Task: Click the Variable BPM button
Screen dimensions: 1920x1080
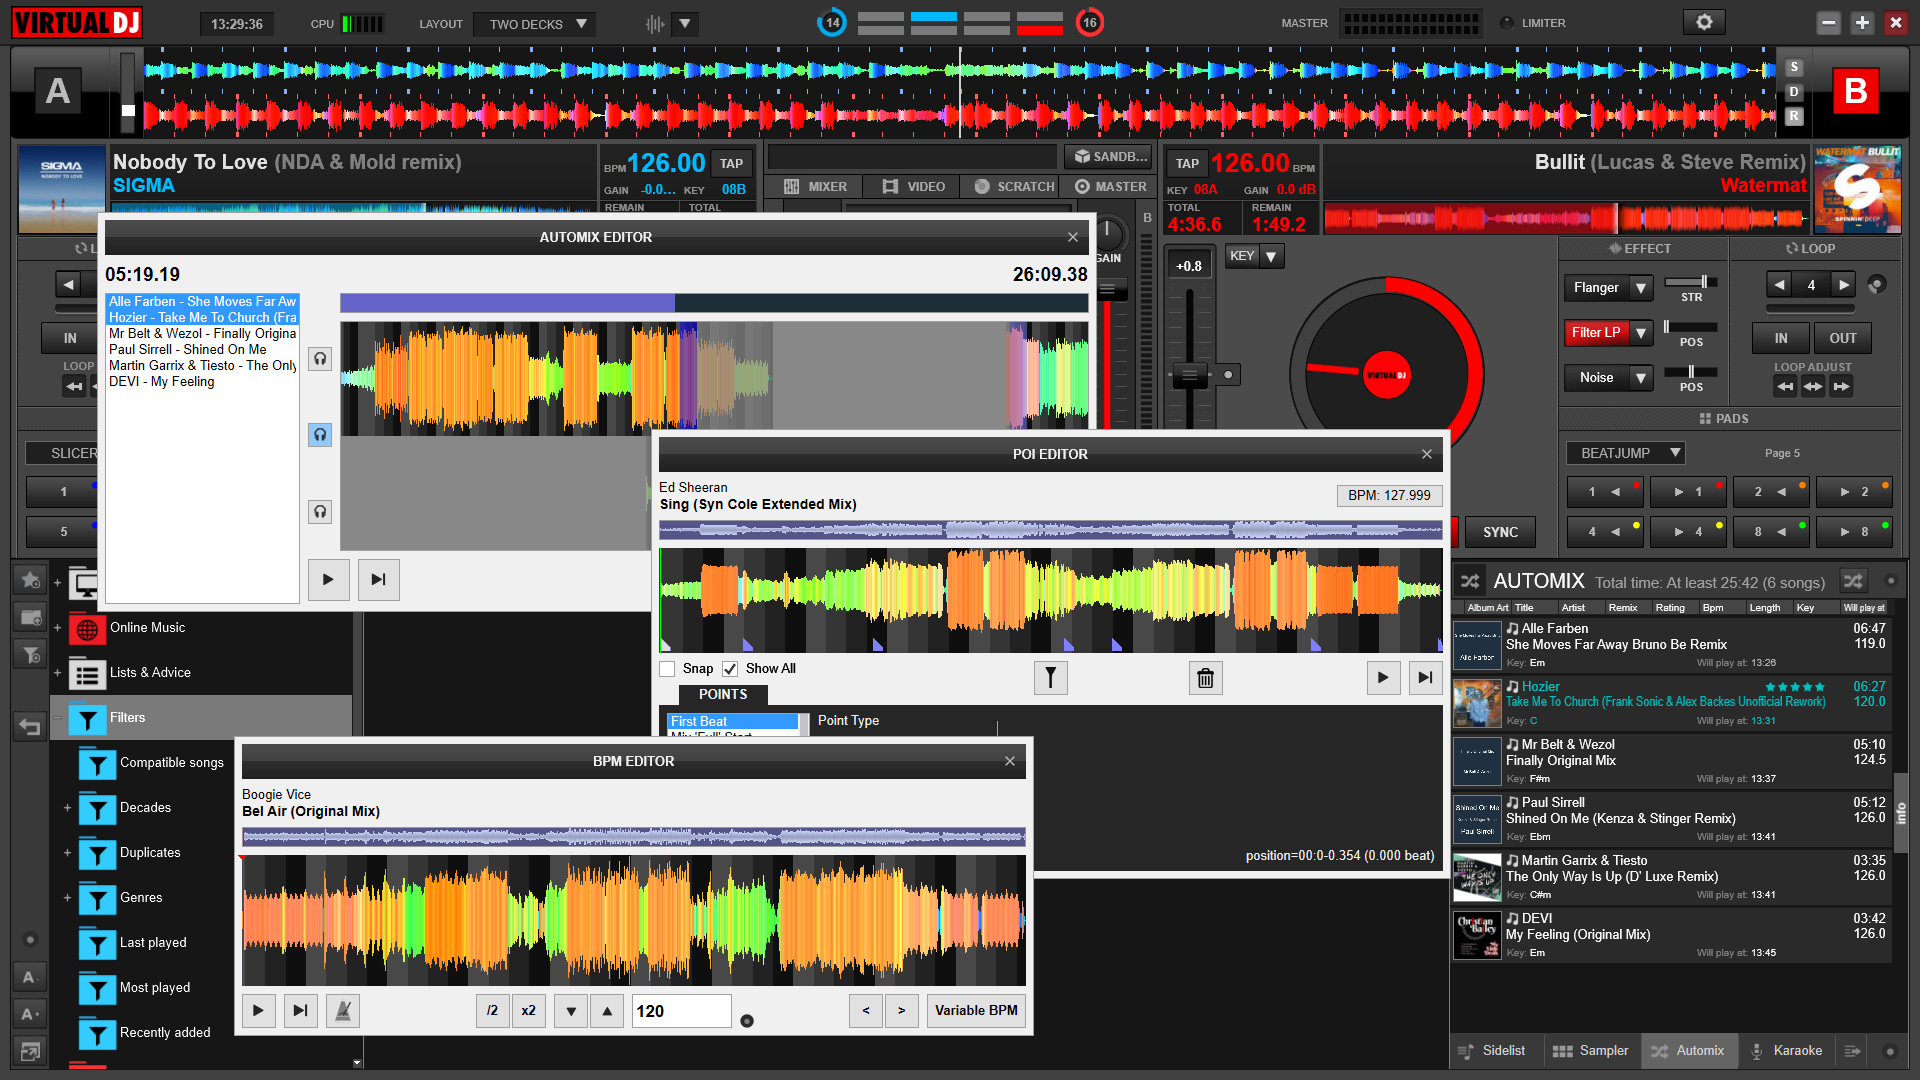Action: (x=976, y=1011)
